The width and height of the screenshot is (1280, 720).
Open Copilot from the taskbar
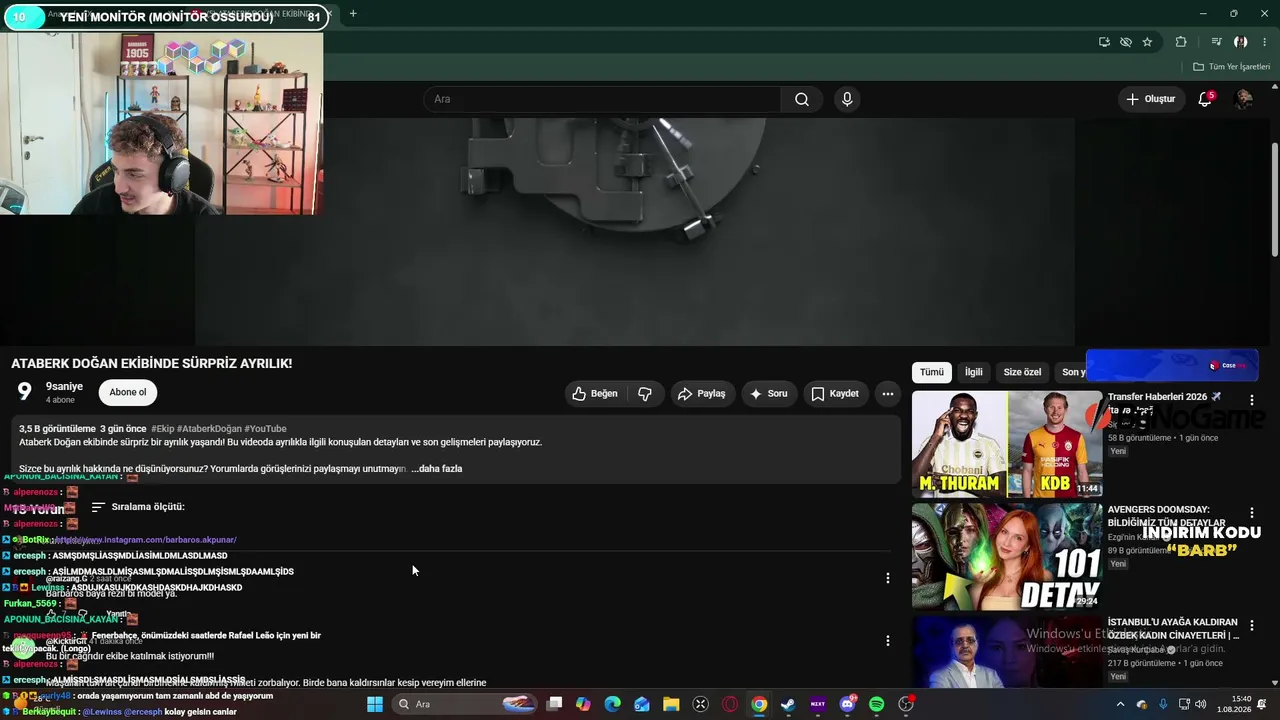tap(583, 704)
